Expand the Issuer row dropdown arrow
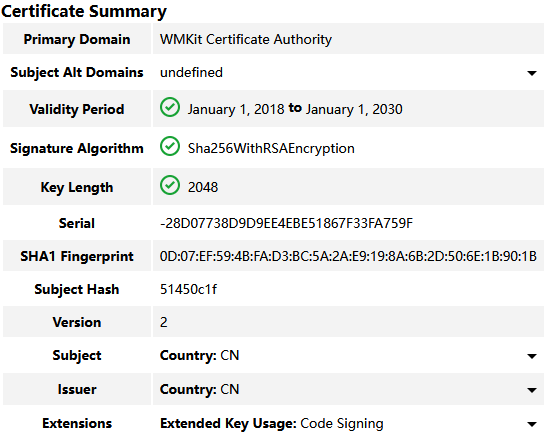The height and width of the screenshot is (444, 544). coord(532,390)
